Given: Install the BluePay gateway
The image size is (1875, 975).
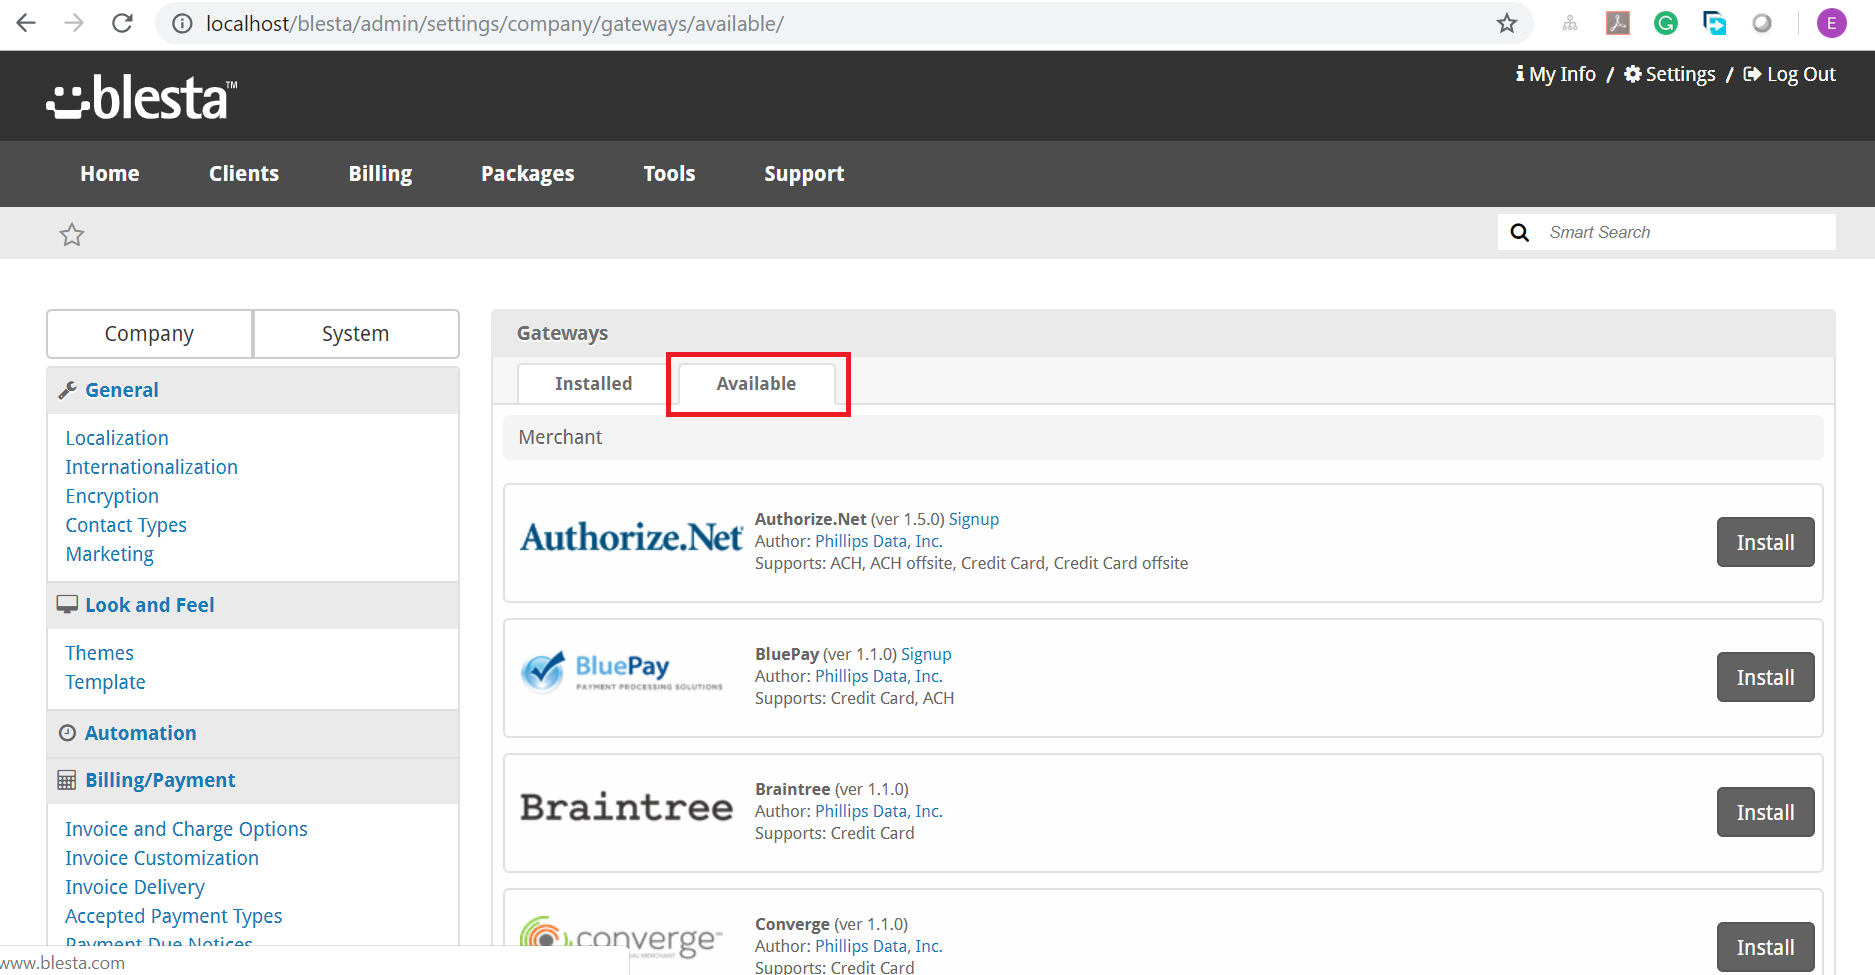Looking at the screenshot, I should [x=1765, y=677].
